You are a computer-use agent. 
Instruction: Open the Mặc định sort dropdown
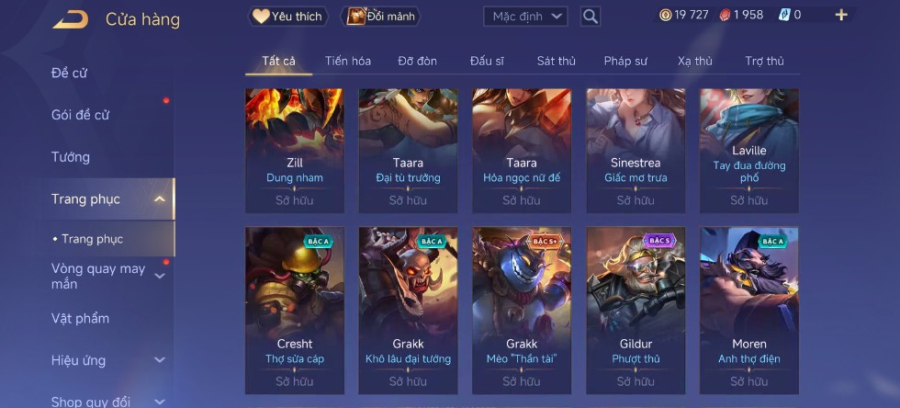525,17
